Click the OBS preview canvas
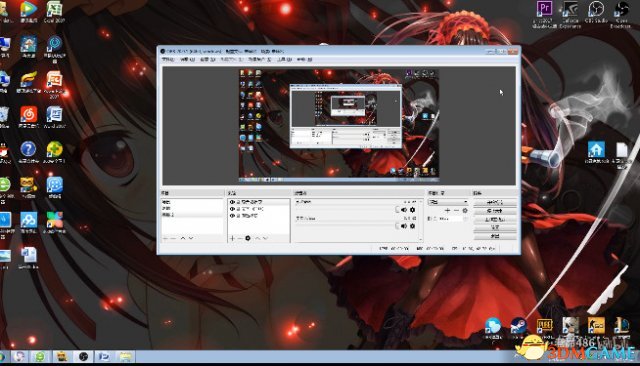 [339, 126]
